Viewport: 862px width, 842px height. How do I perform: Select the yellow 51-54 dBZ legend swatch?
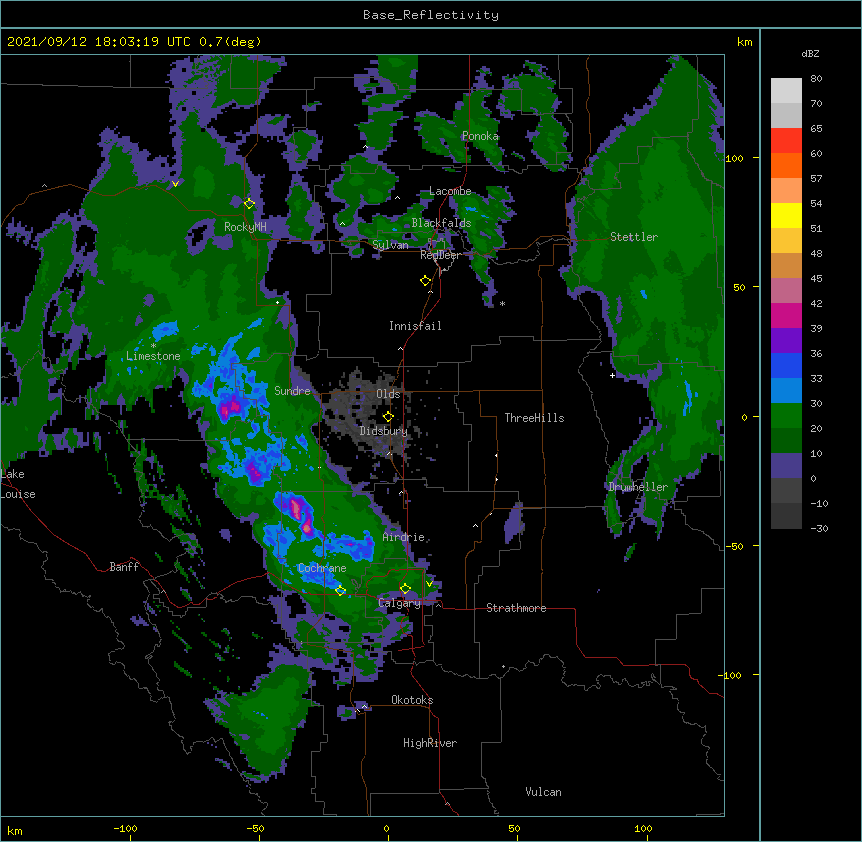[786, 215]
